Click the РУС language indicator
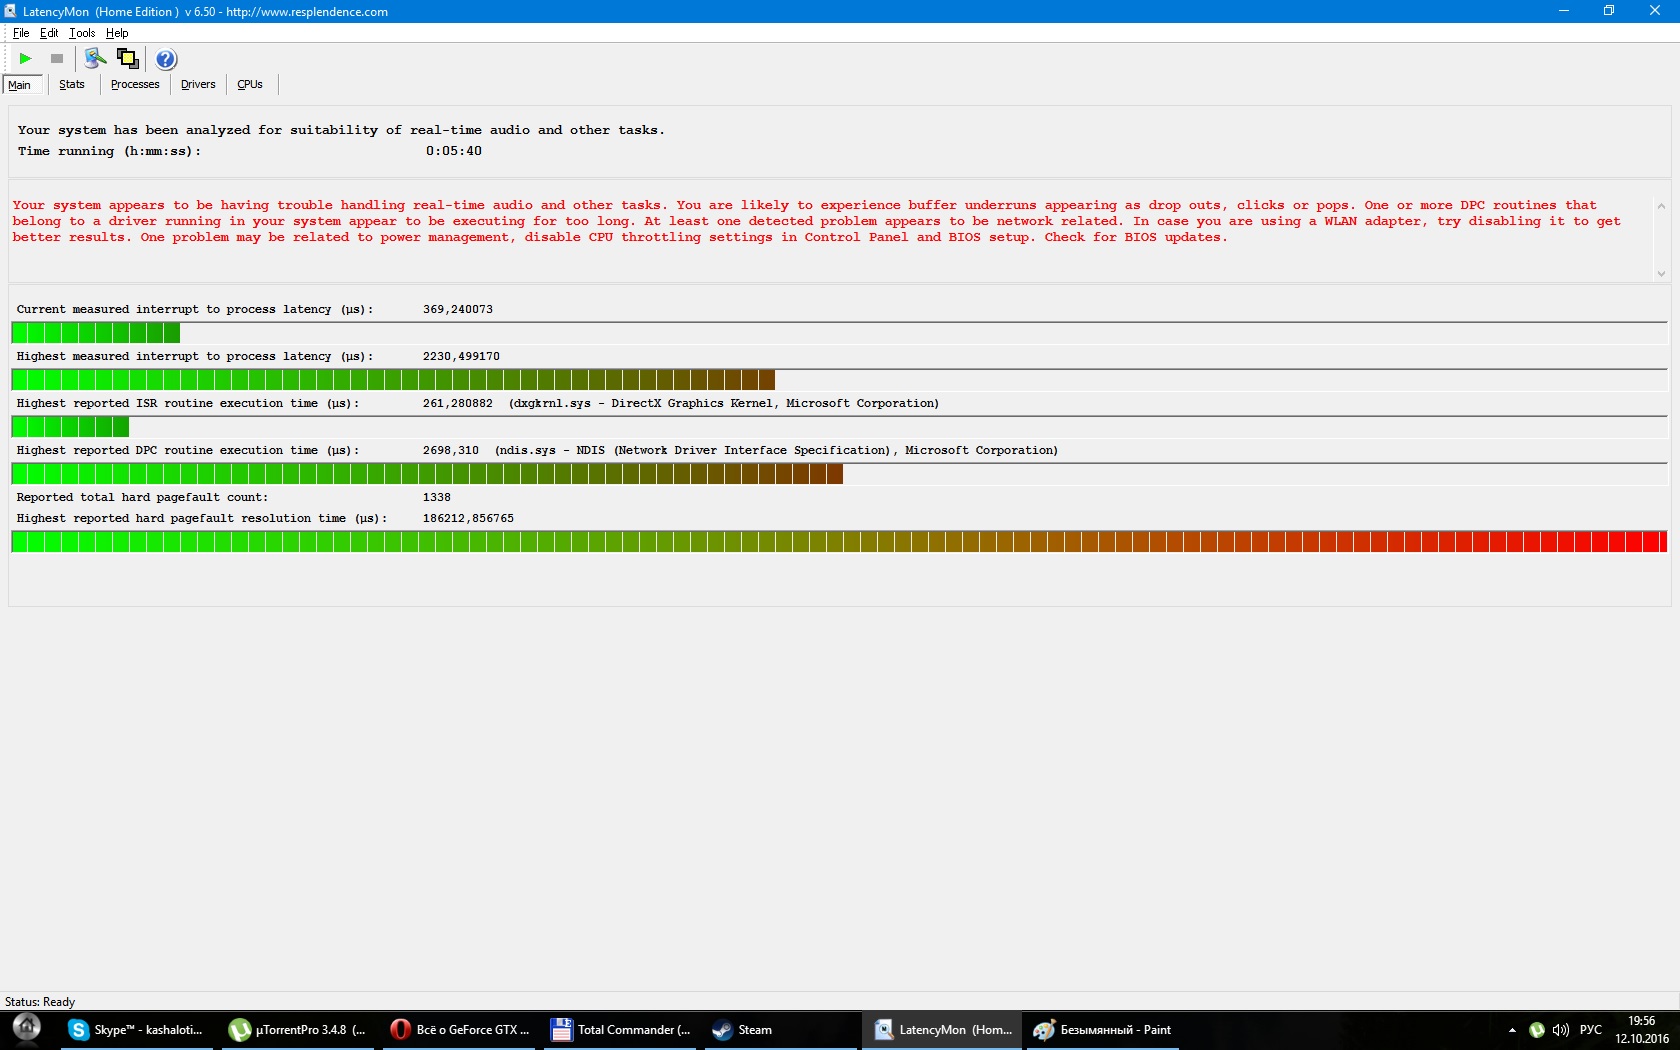 point(1590,1030)
